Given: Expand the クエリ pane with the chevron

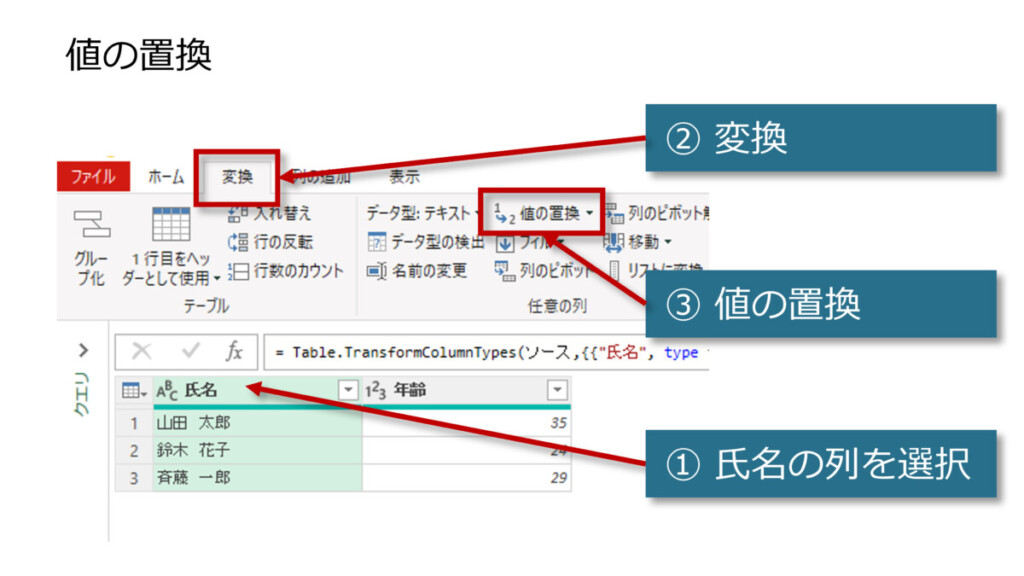Looking at the screenshot, I should (x=84, y=350).
